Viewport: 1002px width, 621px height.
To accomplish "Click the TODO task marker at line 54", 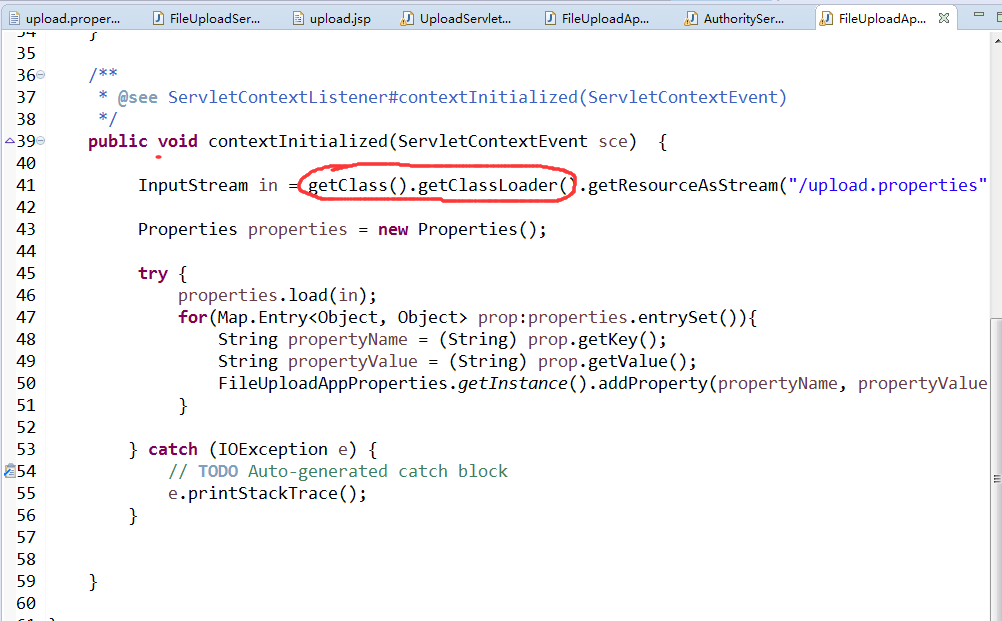I will click(10, 471).
